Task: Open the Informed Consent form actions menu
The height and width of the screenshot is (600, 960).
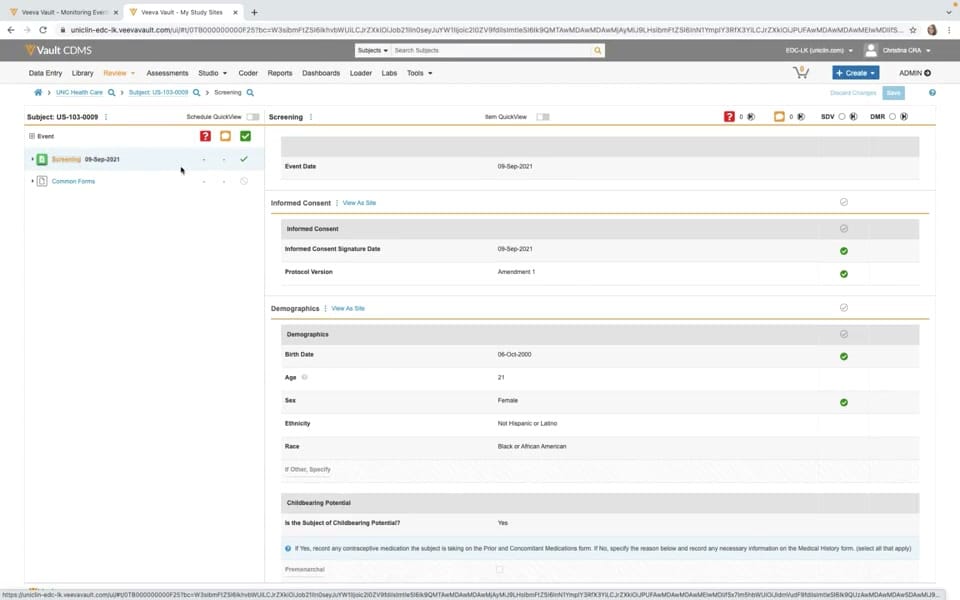Action: click(x=337, y=203)
